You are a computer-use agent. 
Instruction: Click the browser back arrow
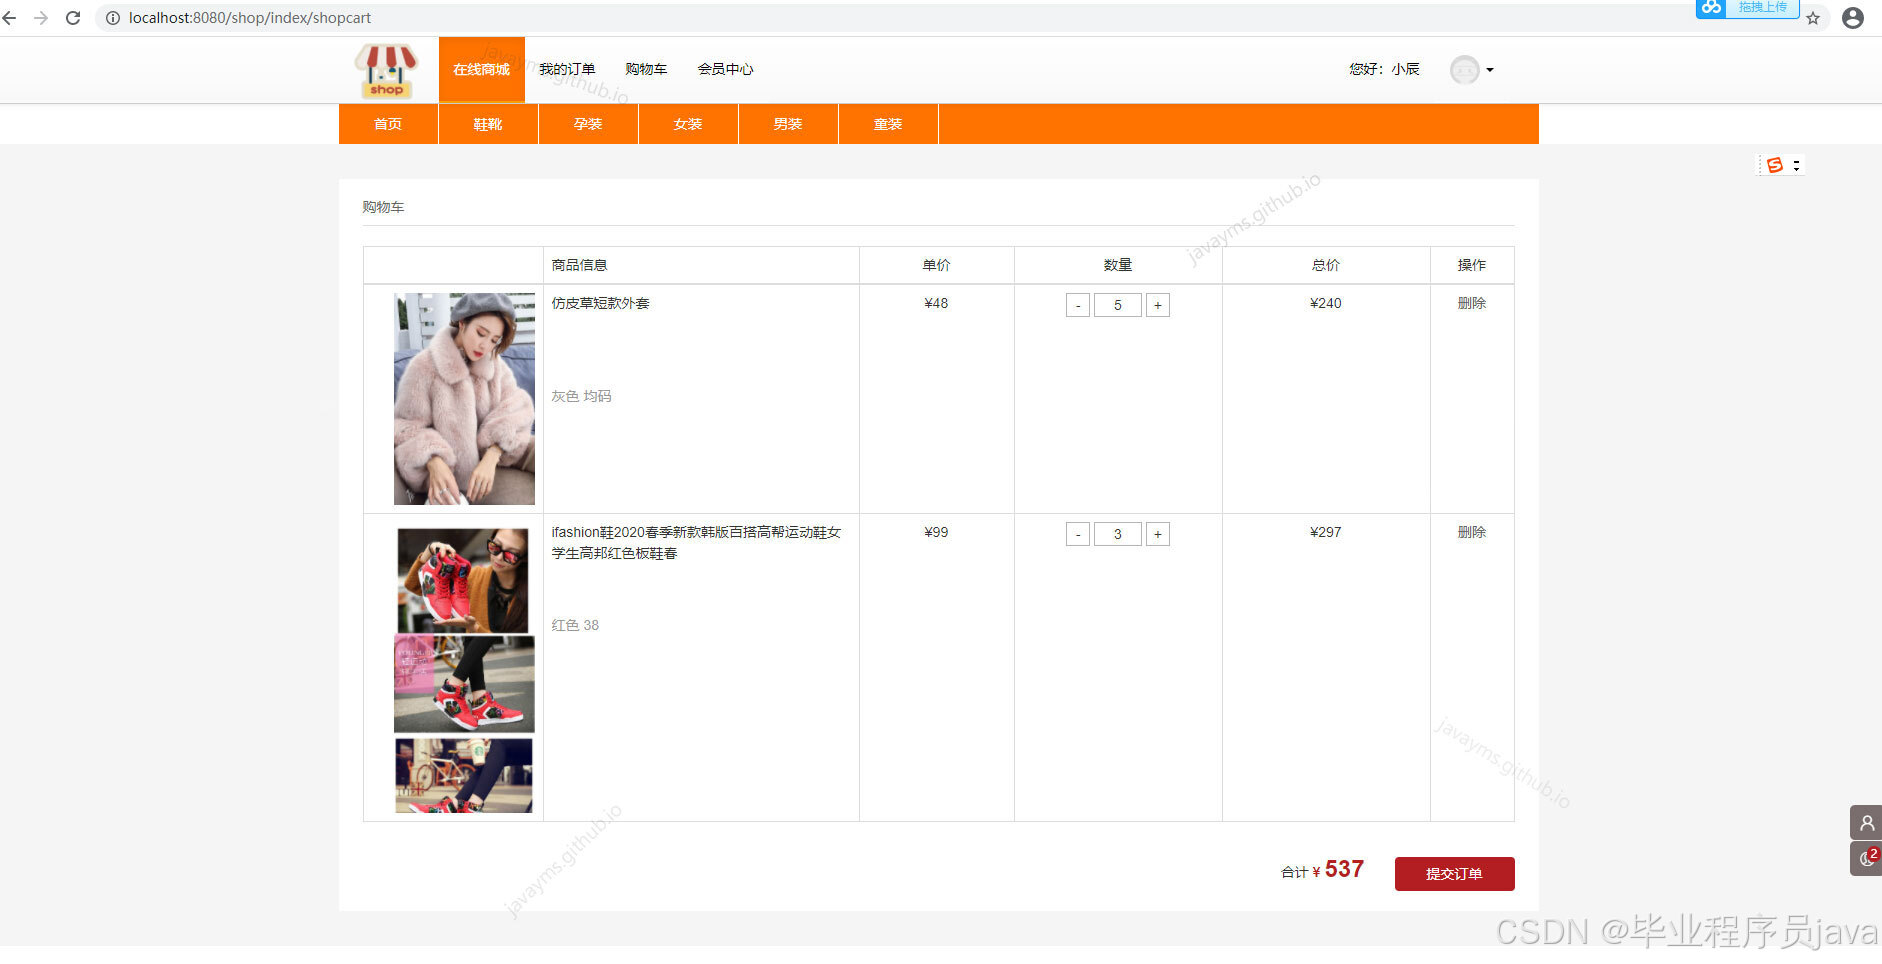[x=9, y=18]
